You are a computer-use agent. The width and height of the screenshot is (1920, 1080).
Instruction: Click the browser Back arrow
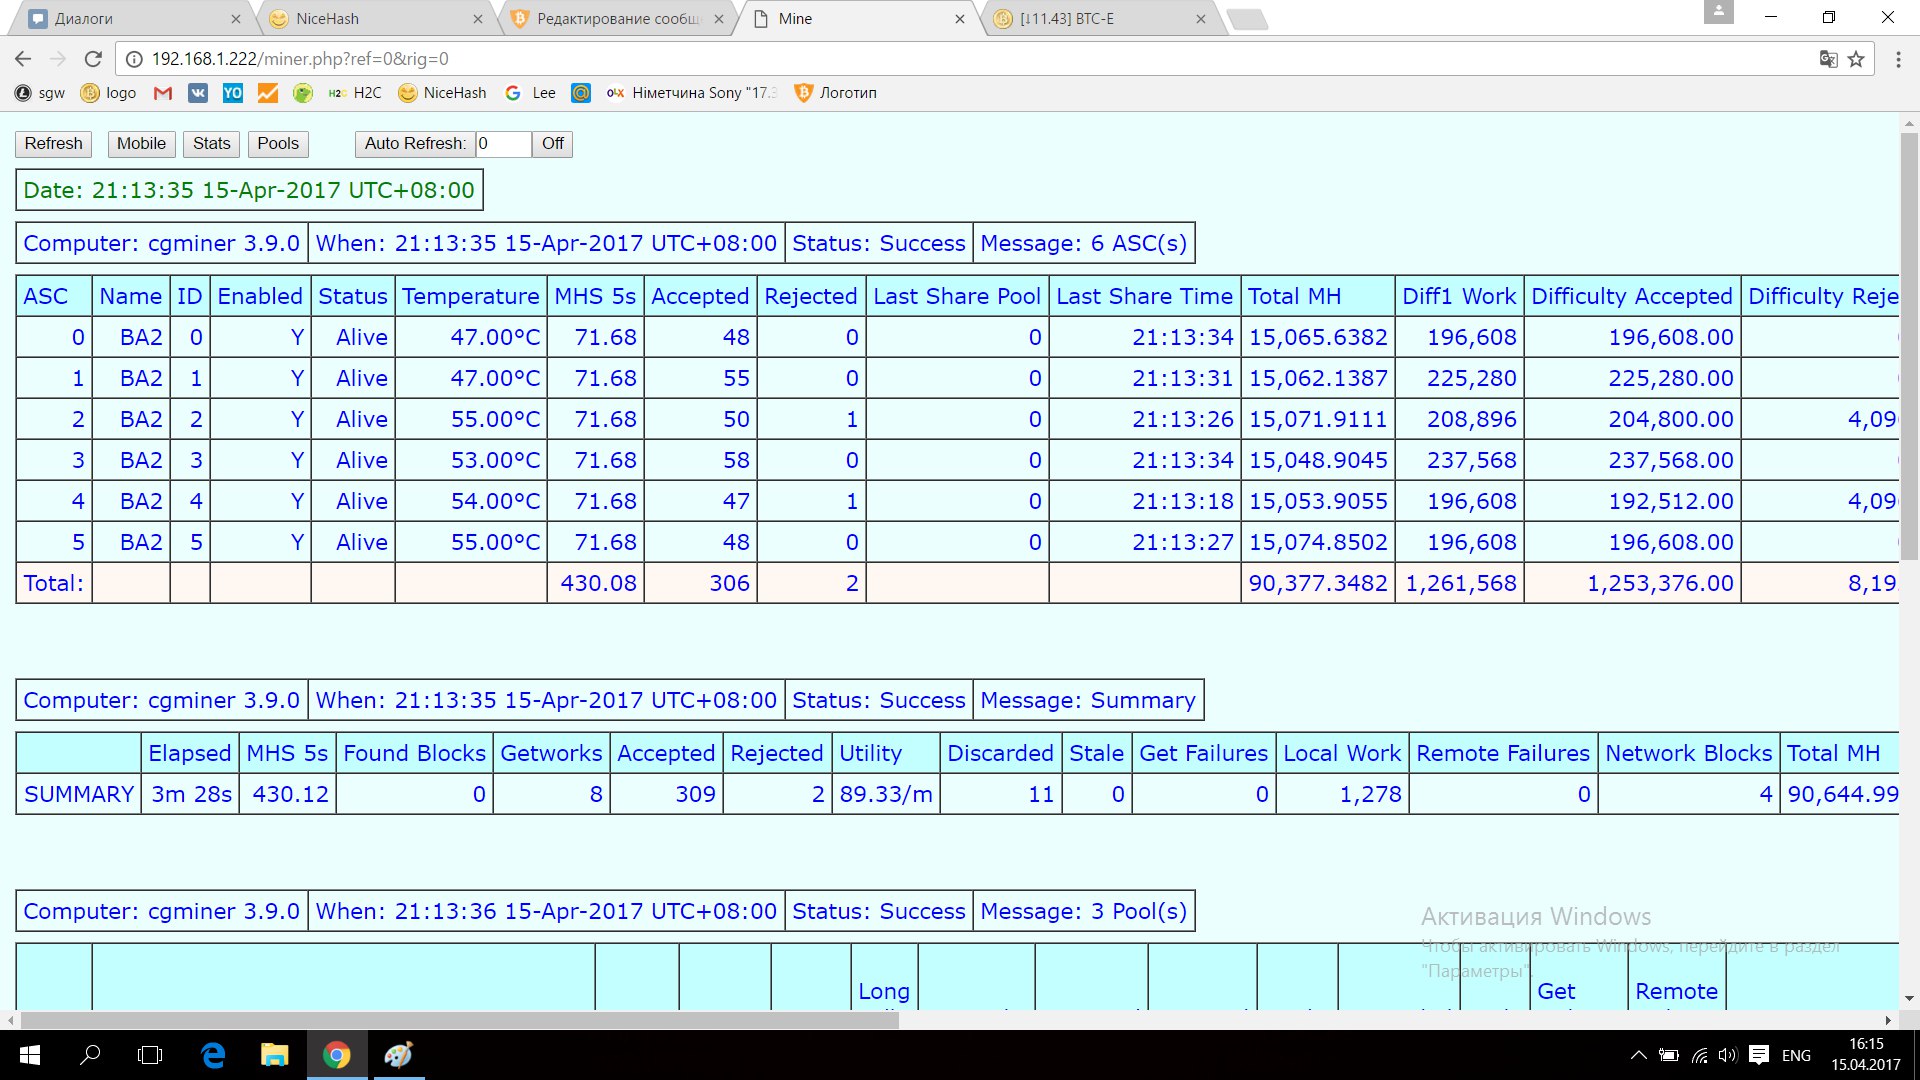(x=24, y=59)
